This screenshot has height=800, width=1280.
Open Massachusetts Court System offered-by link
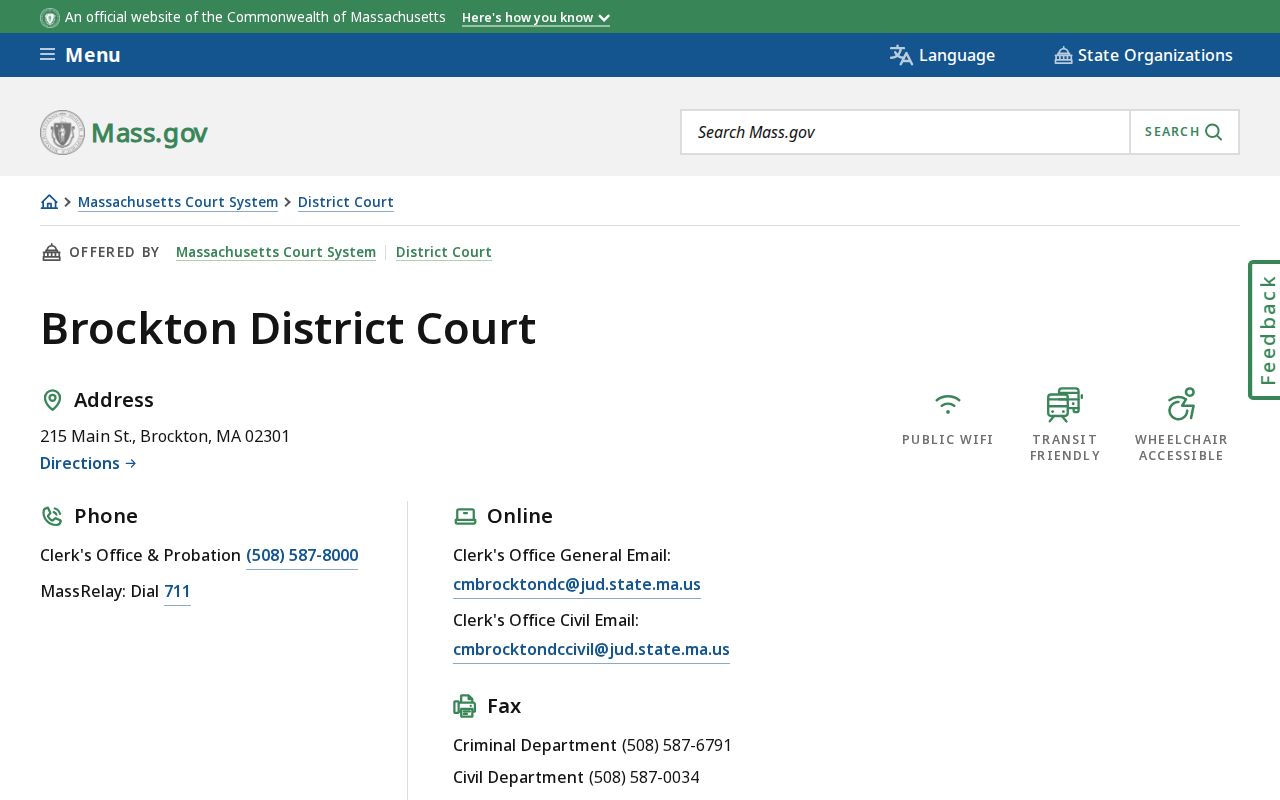coord(276,252)
